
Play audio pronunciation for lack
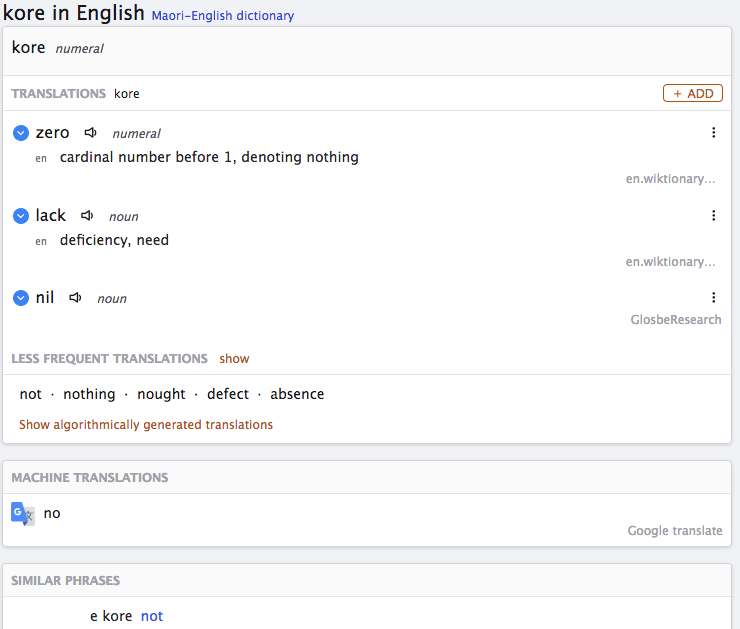pyautogui.click(x=87, y=216)
